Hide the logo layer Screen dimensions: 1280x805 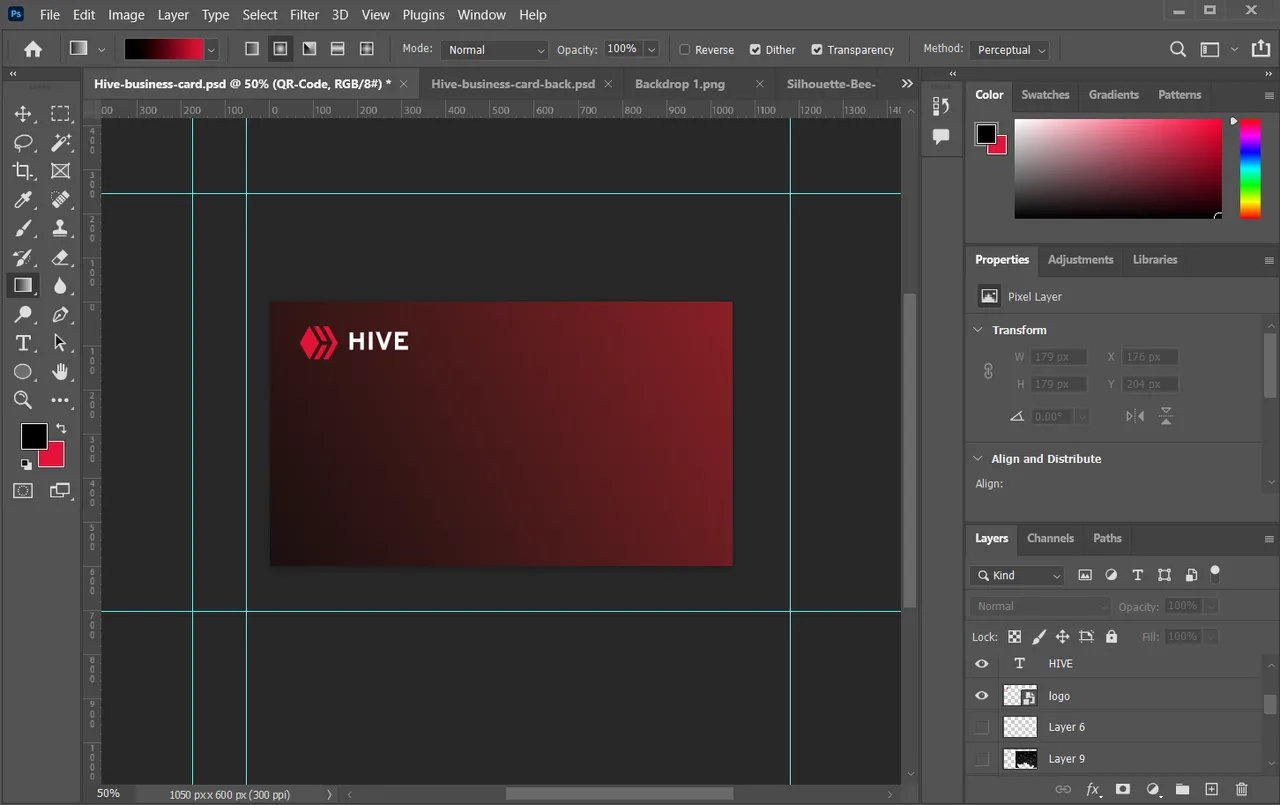pos(982,696)
